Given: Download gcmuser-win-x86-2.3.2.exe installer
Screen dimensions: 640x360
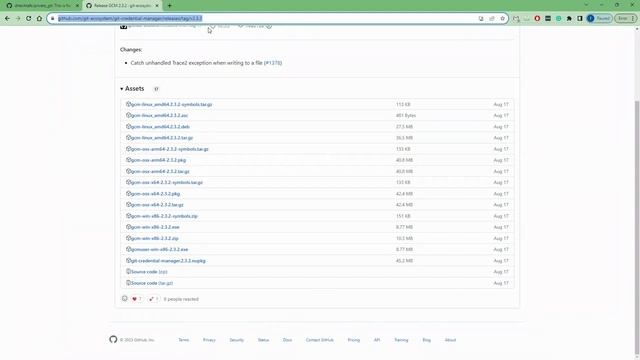Looking at the screenshot, I should point(160,249).
